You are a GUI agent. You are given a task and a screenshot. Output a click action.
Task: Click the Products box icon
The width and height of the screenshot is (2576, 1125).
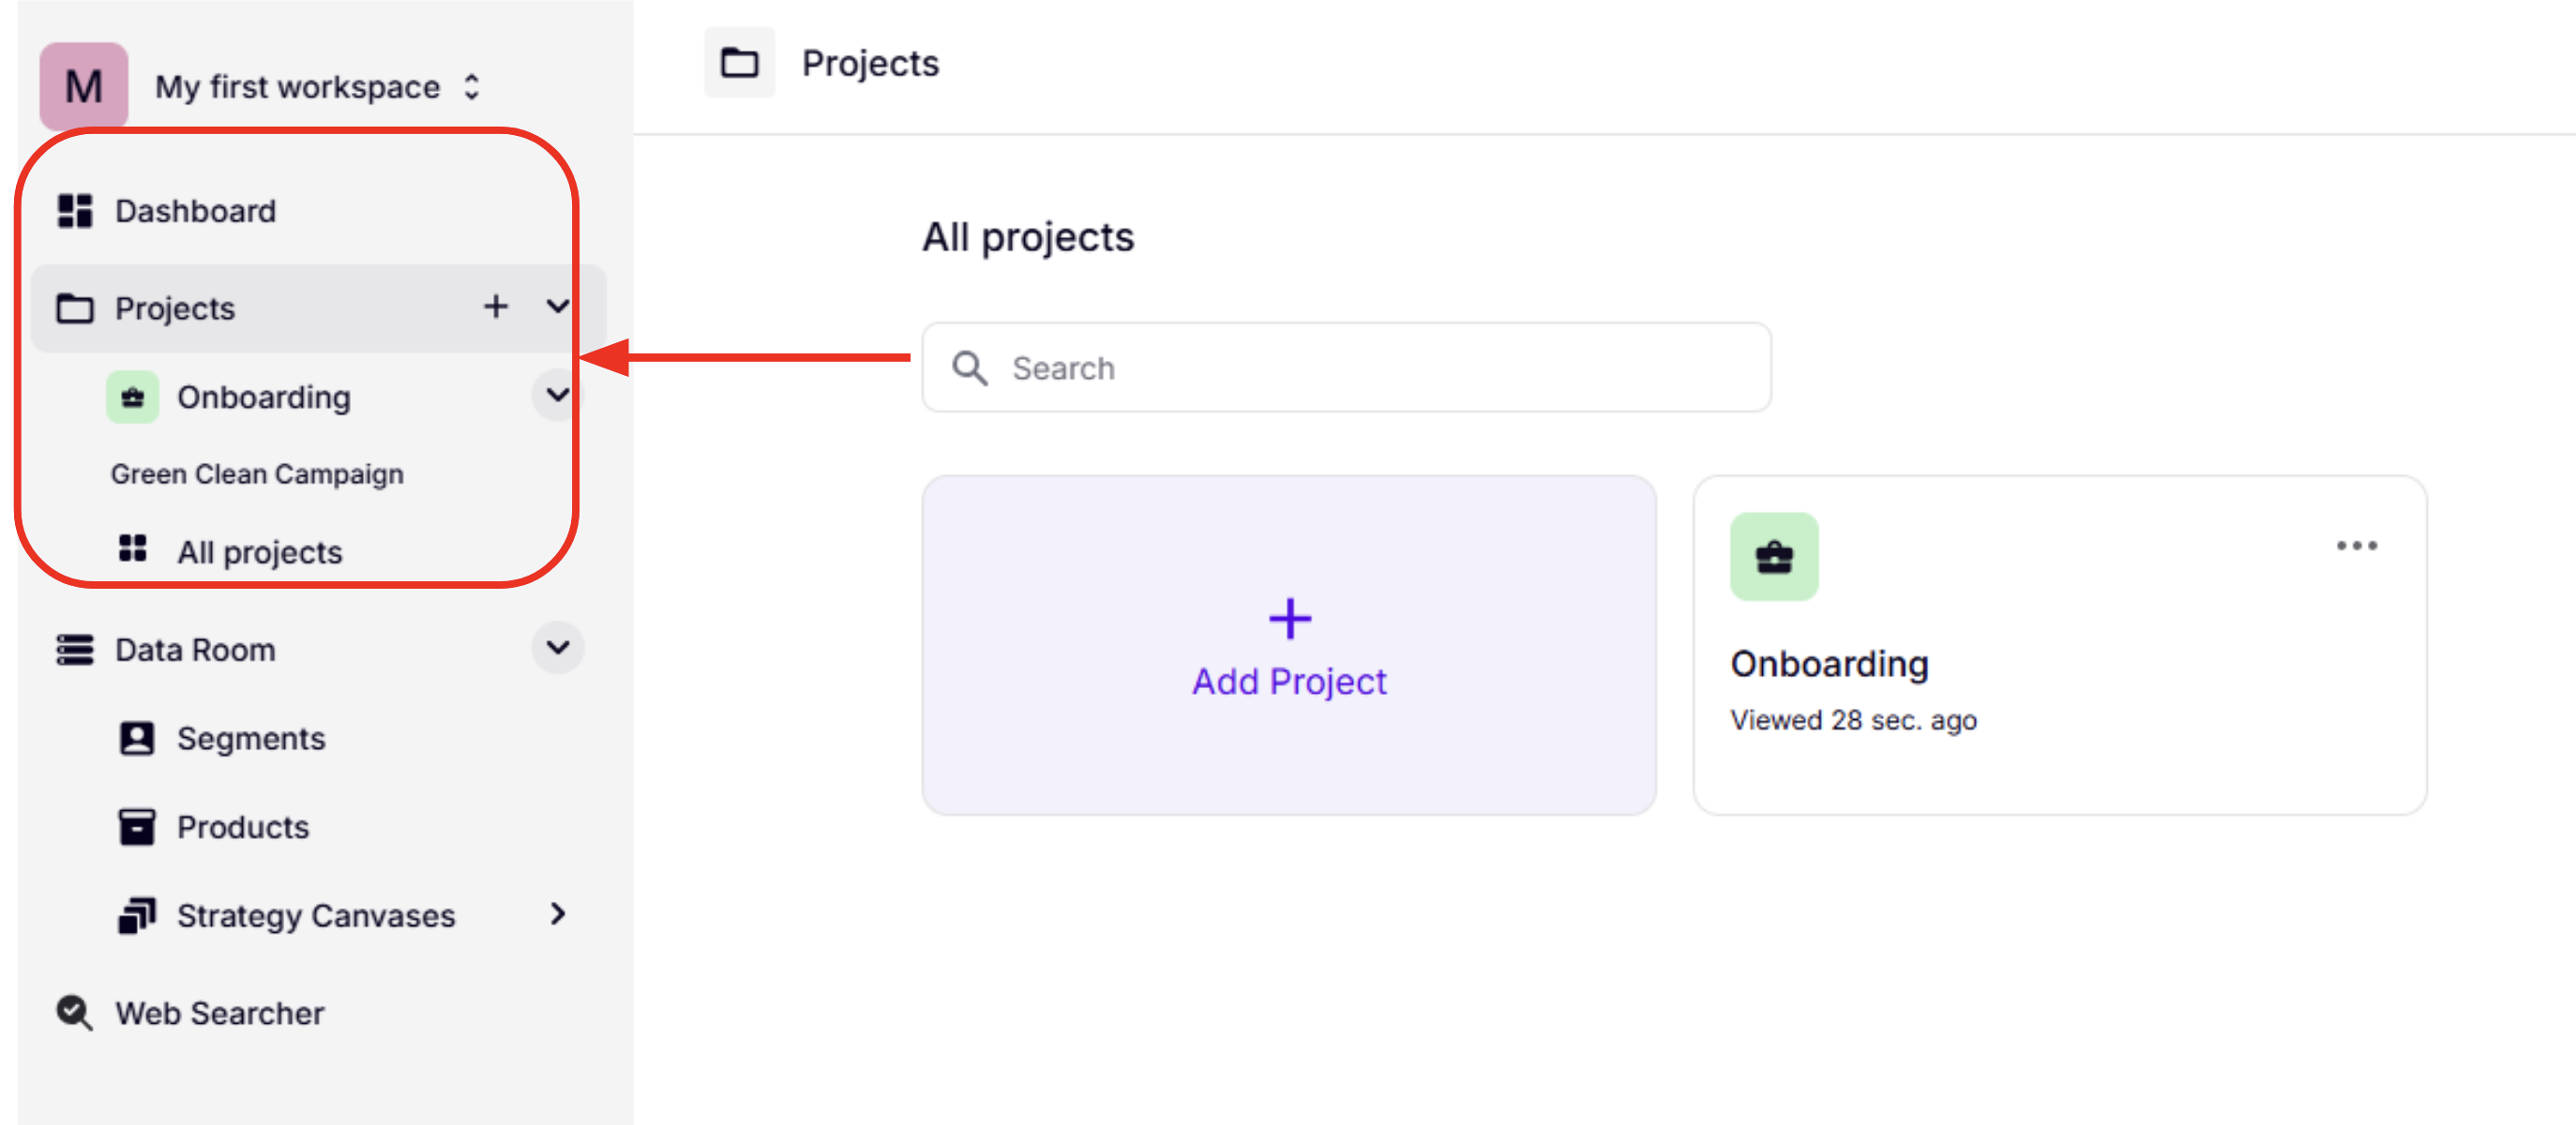(x=136, y=827)
